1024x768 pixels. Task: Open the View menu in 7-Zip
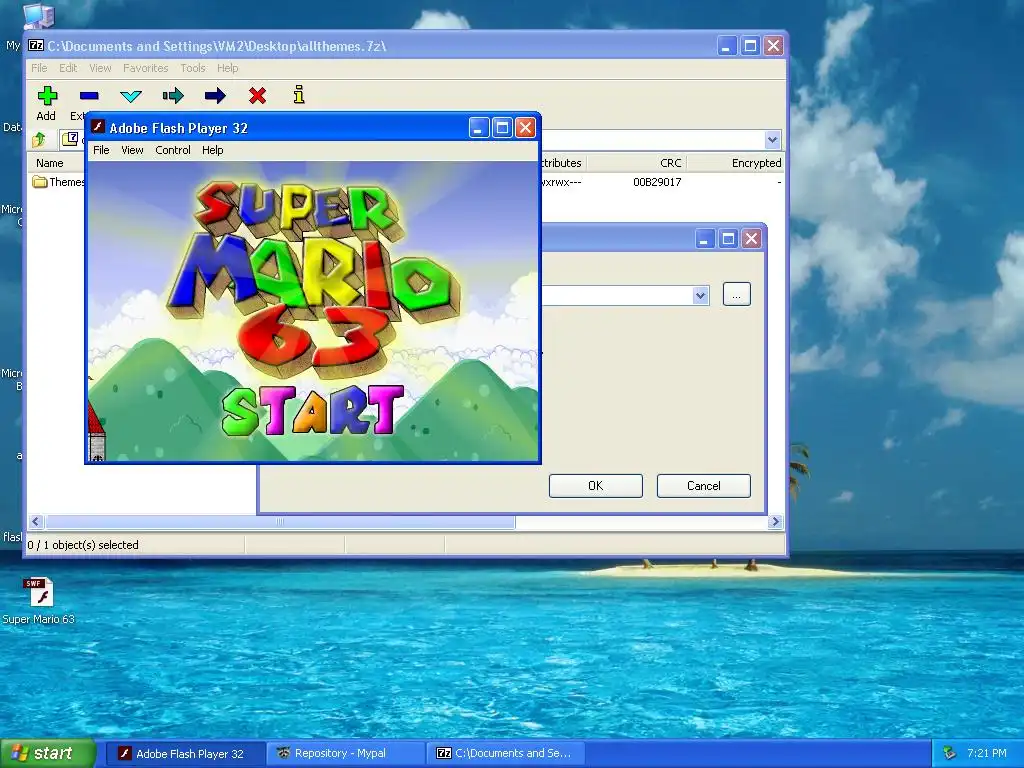click(x=100, y=68)
